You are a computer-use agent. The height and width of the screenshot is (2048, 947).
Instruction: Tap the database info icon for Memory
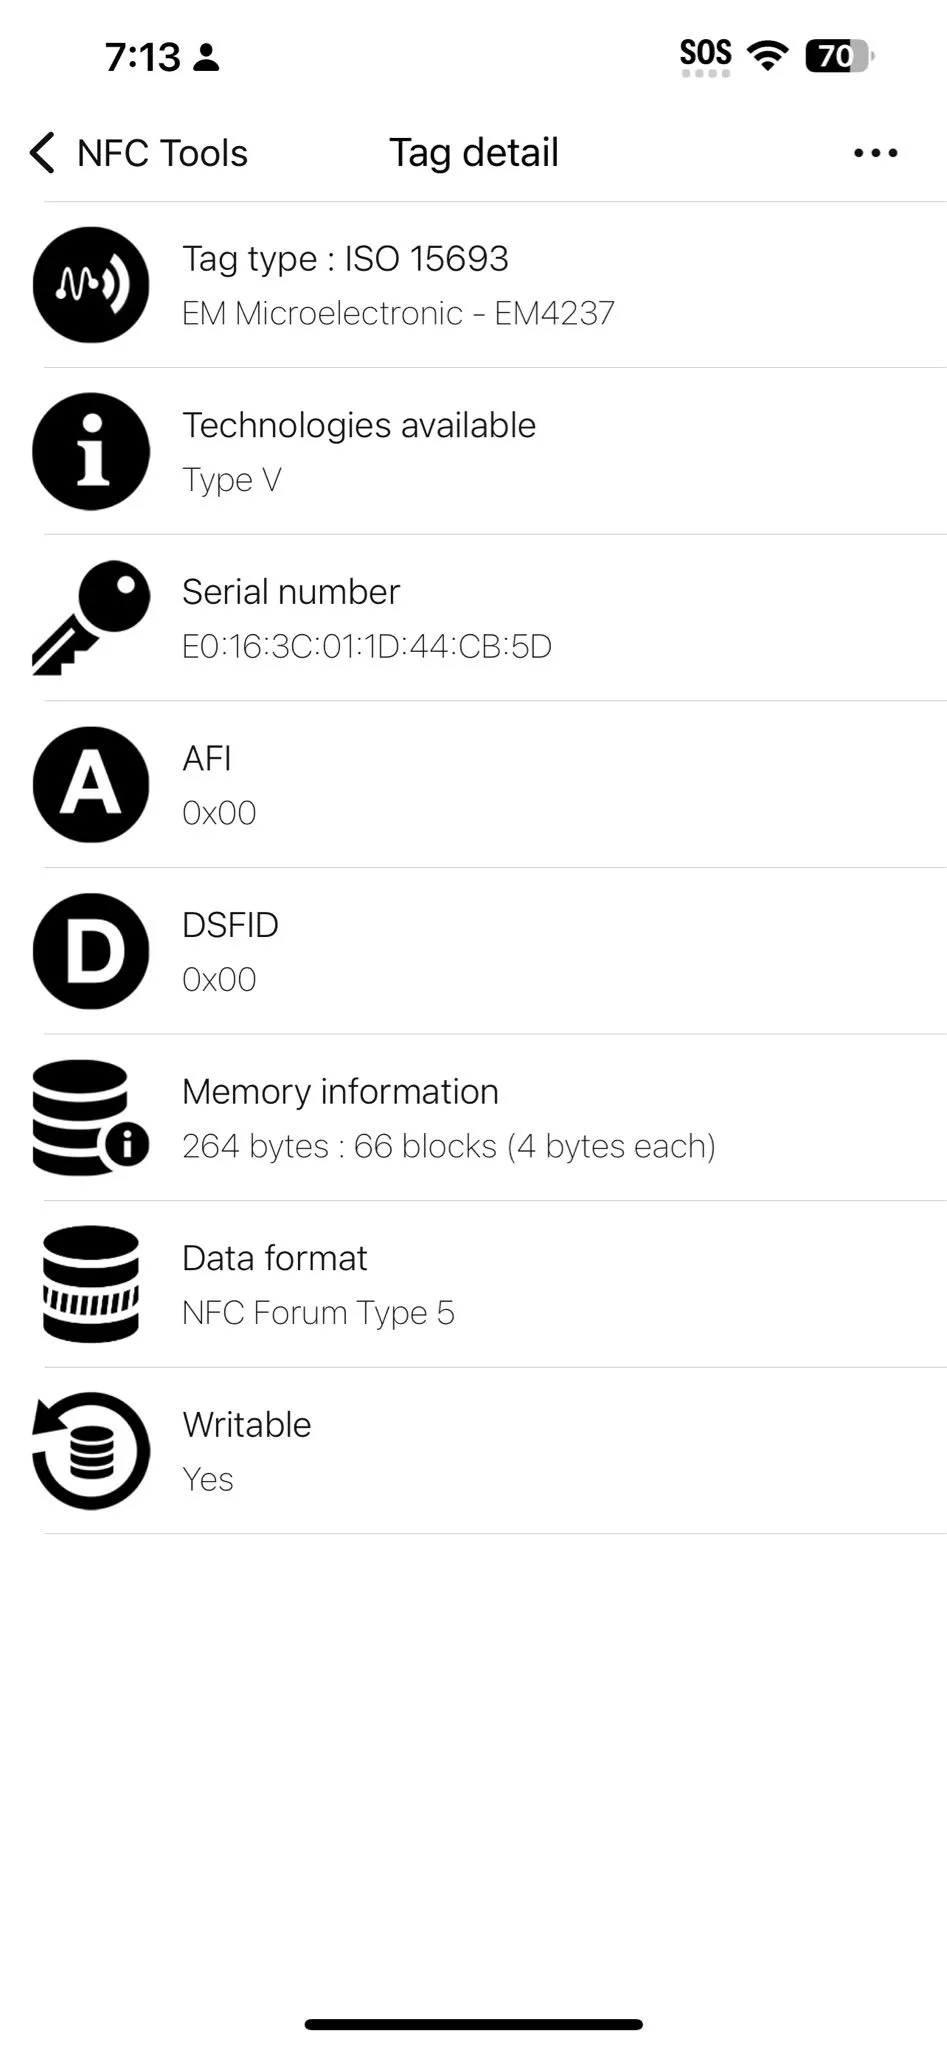point(91,1117)
